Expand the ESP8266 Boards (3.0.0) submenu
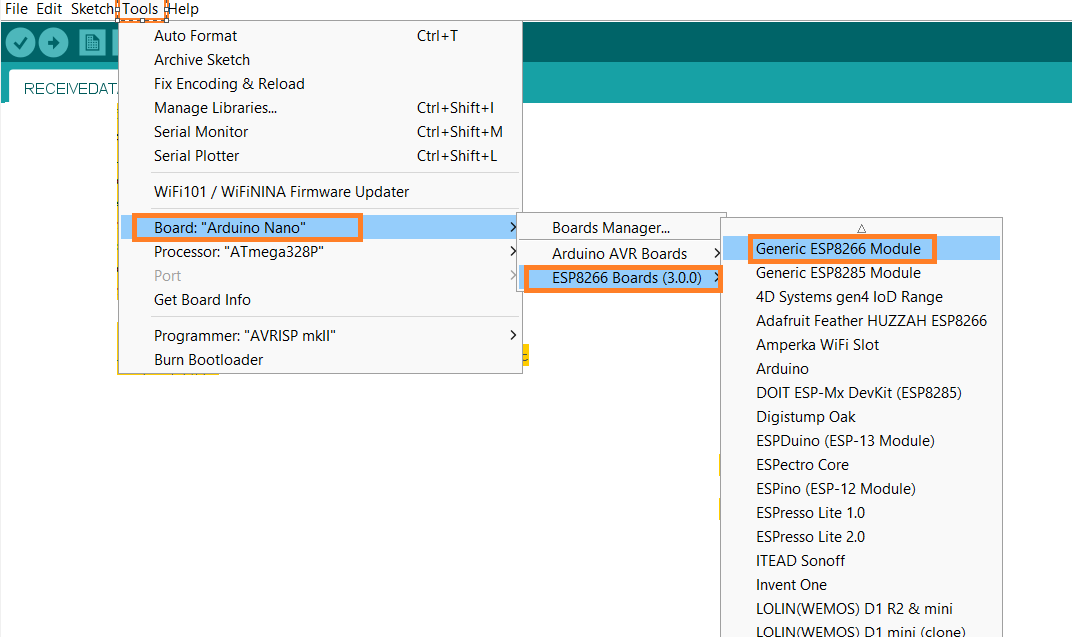The width and height of the screenshot is (1072, 637). (x=620, y=277)
